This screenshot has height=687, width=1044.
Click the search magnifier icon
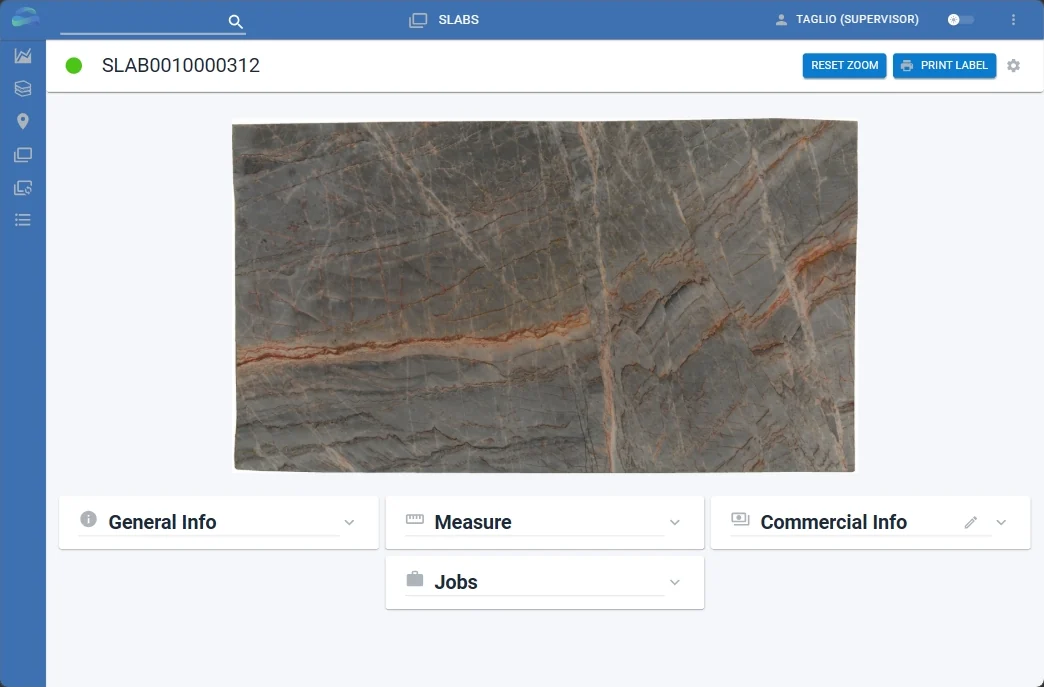click(235, 21)
